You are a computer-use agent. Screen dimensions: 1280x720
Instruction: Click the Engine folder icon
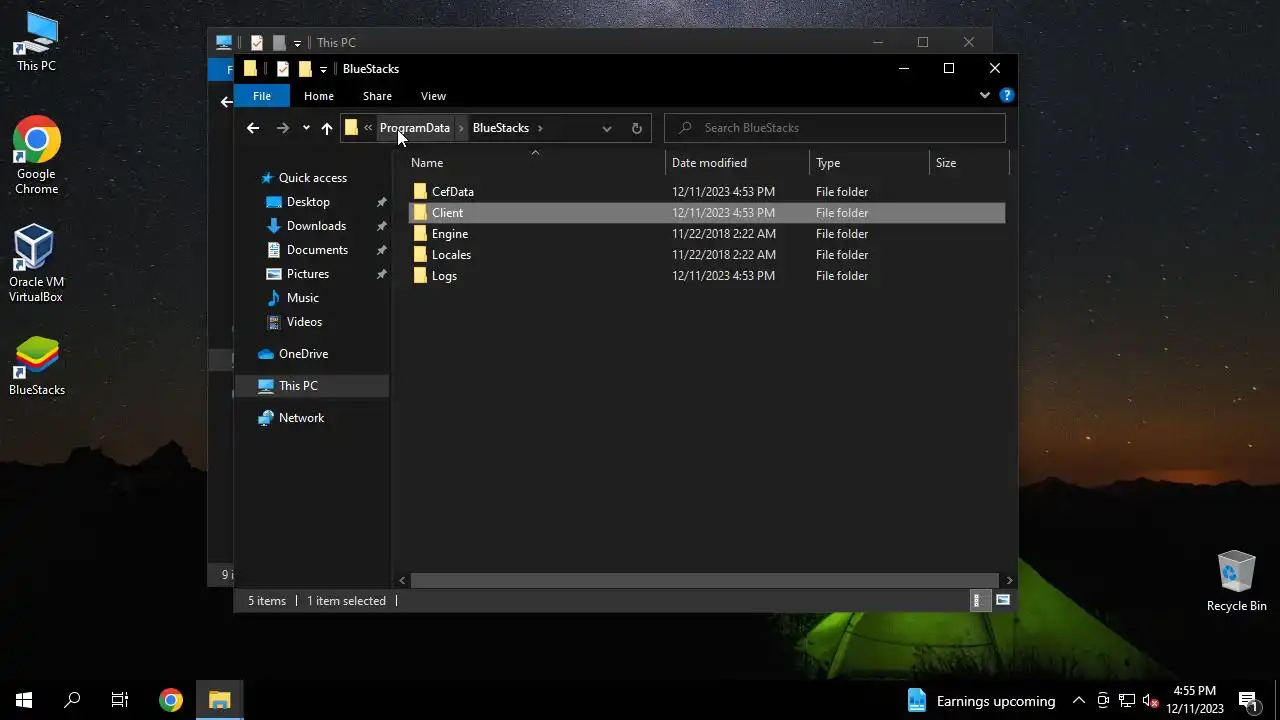(421, 233)
